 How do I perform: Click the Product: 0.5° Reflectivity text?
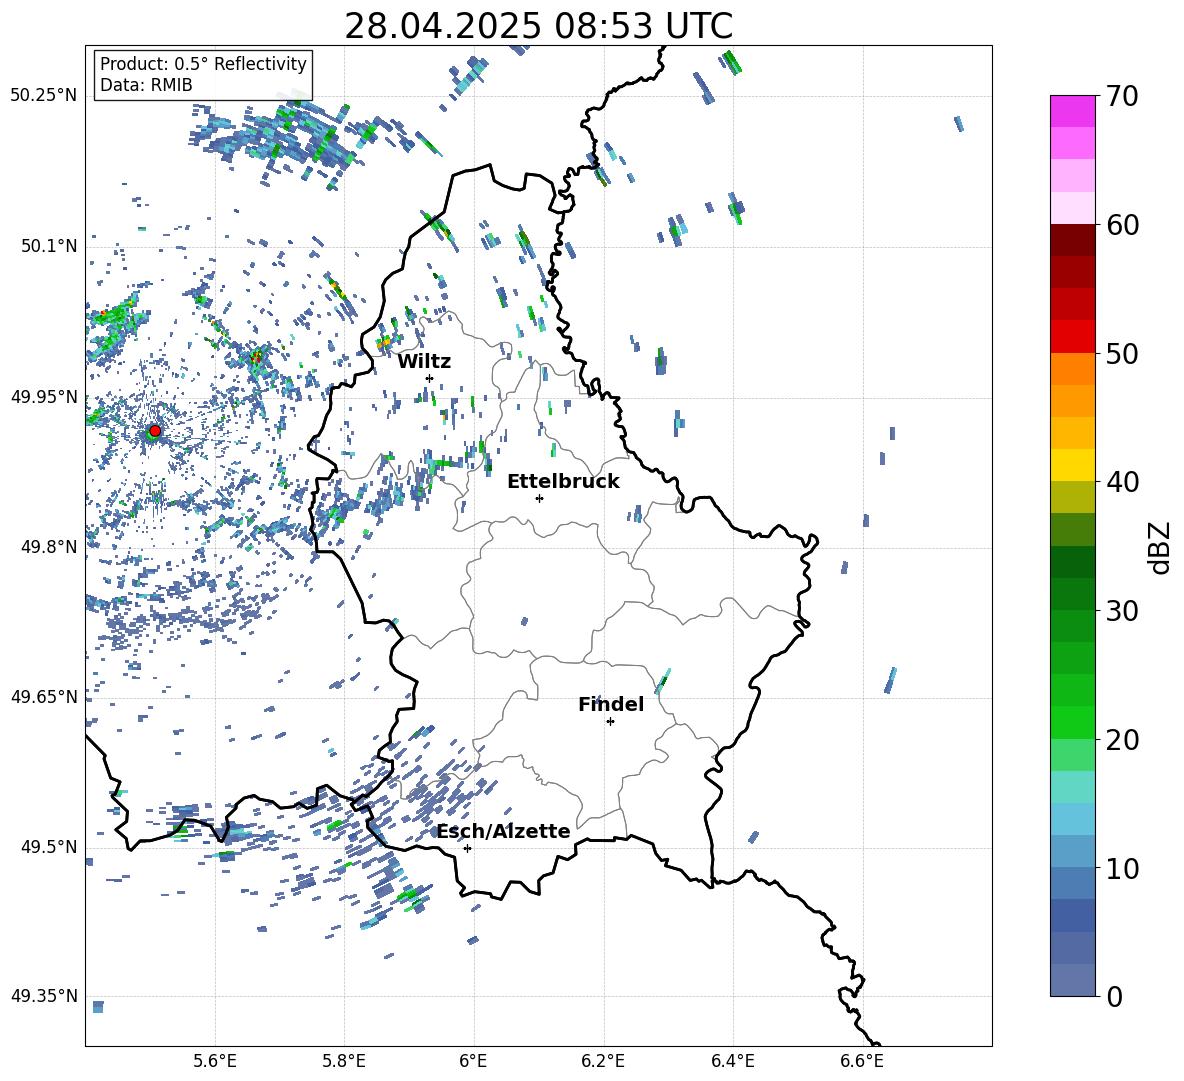pyautogui.click(x=203, y=64)
